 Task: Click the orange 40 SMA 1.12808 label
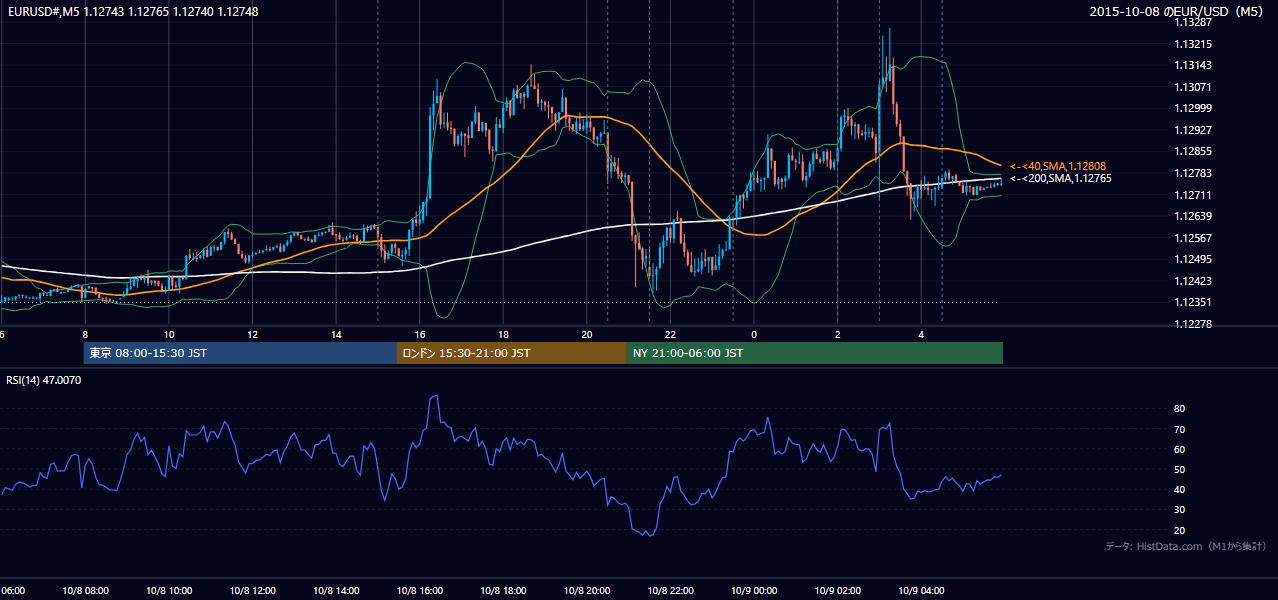pos(1058,166)
